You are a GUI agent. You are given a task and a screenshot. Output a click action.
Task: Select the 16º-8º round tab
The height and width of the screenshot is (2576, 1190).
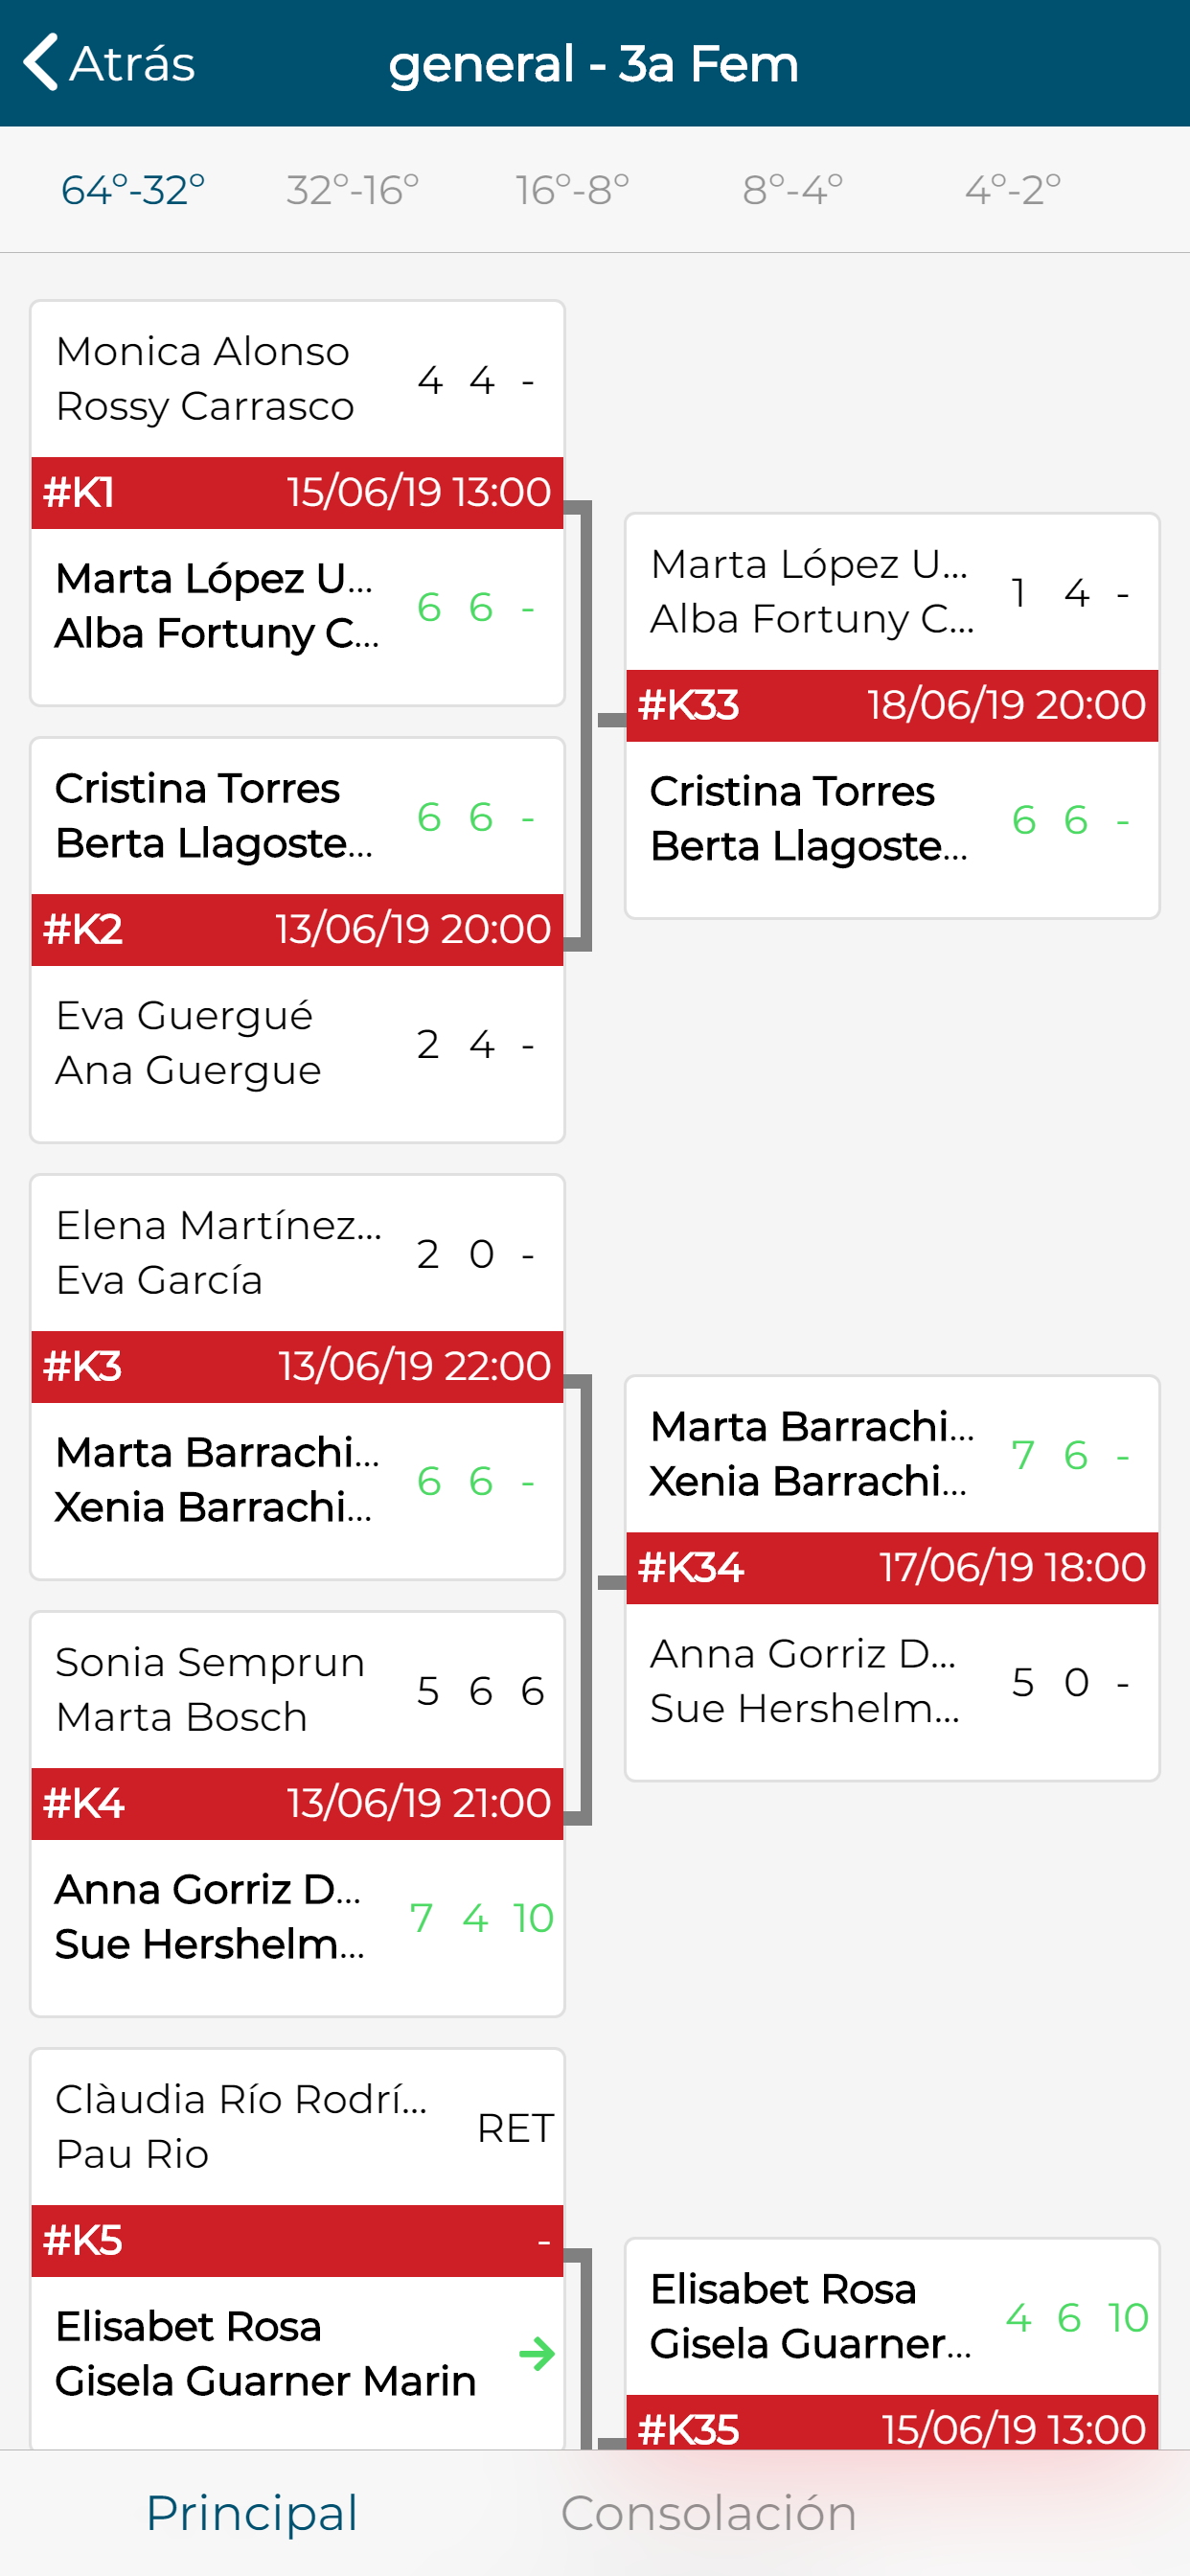tap(572, 190)
